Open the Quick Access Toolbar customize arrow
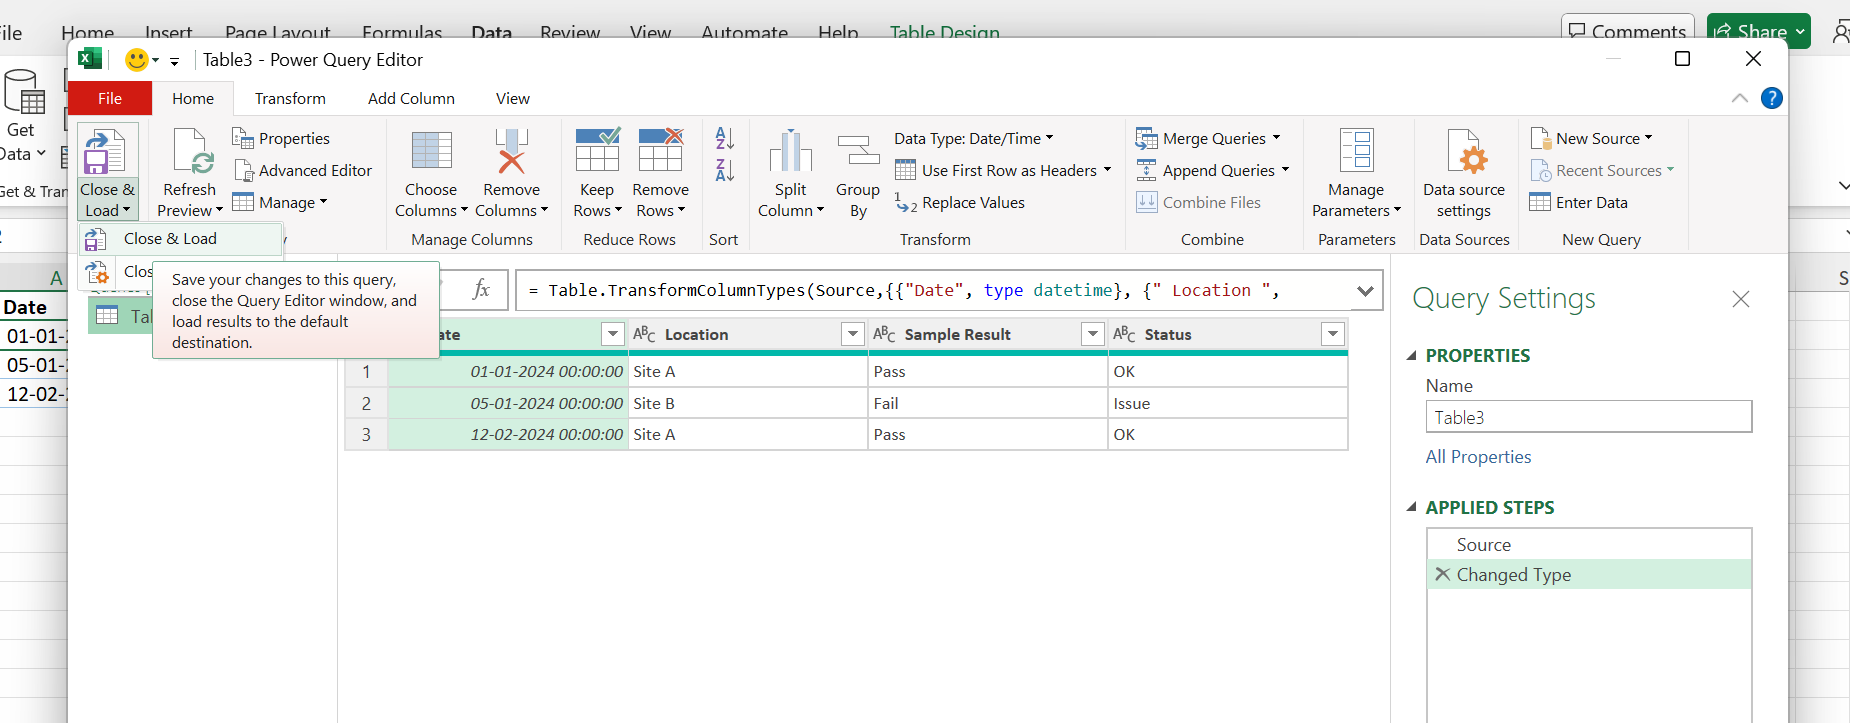 click(x=174, y=61)
